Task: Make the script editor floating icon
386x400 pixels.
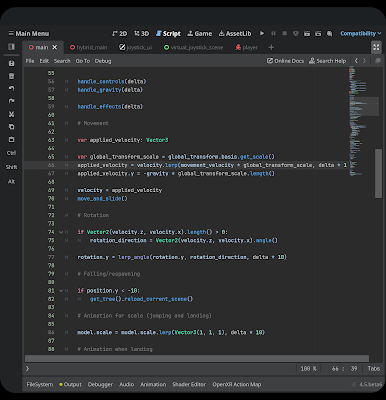Action: pos(378,61)
